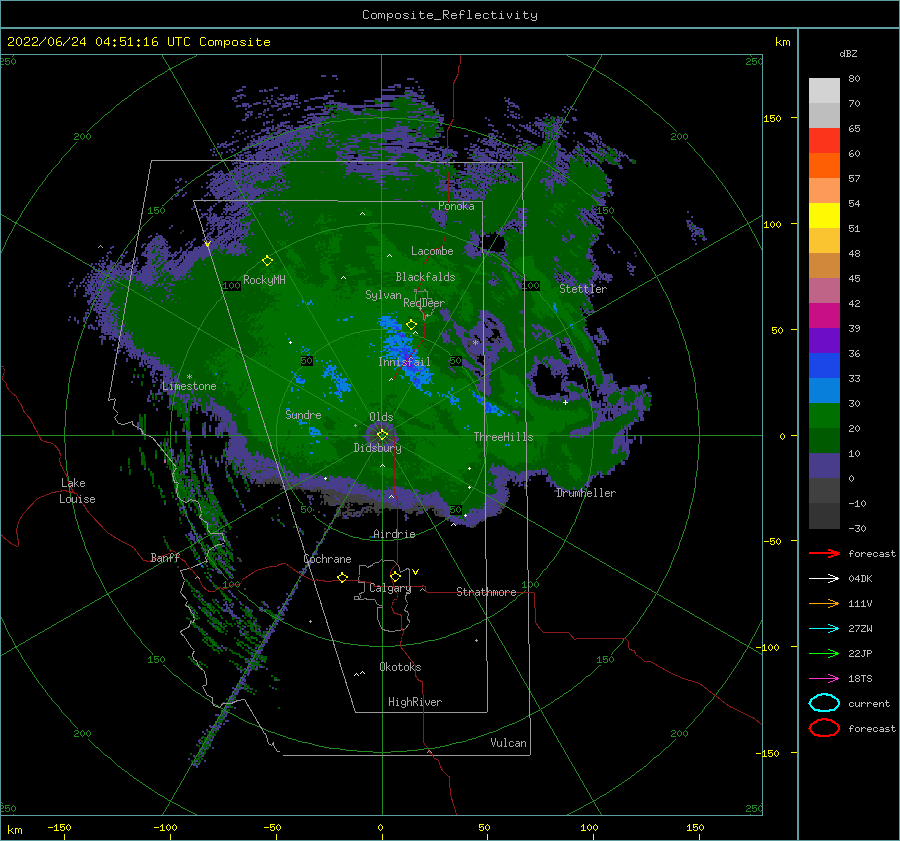Viewport: 900px width, 841px height.
Task: Click the dBZ legend heading
Action: tap(848, 53)
